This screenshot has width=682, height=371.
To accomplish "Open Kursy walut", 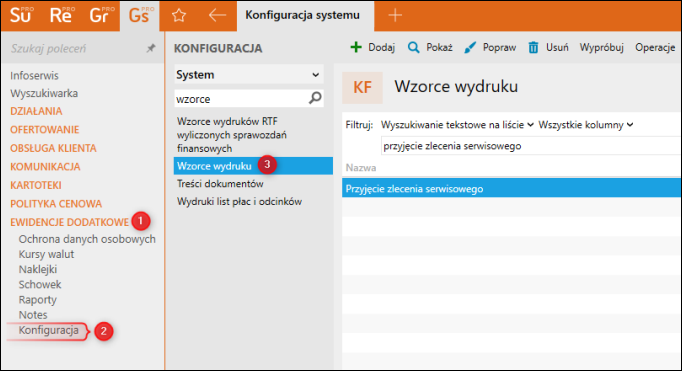I will tap(46, 254).
